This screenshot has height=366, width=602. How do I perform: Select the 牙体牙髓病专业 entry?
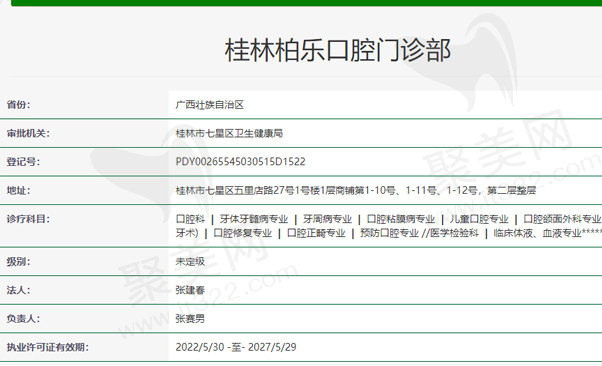click(x=254, y=219)
